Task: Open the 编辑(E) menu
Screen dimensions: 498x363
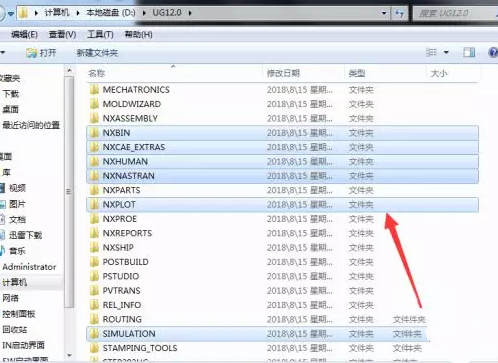Action: coord(24,34)
